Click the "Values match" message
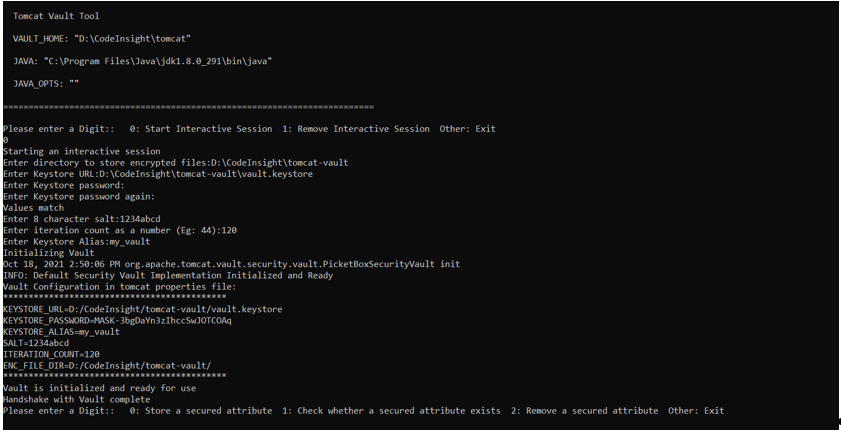The width and height of the screenshot is (841, 431). click(x=35, y=208)
